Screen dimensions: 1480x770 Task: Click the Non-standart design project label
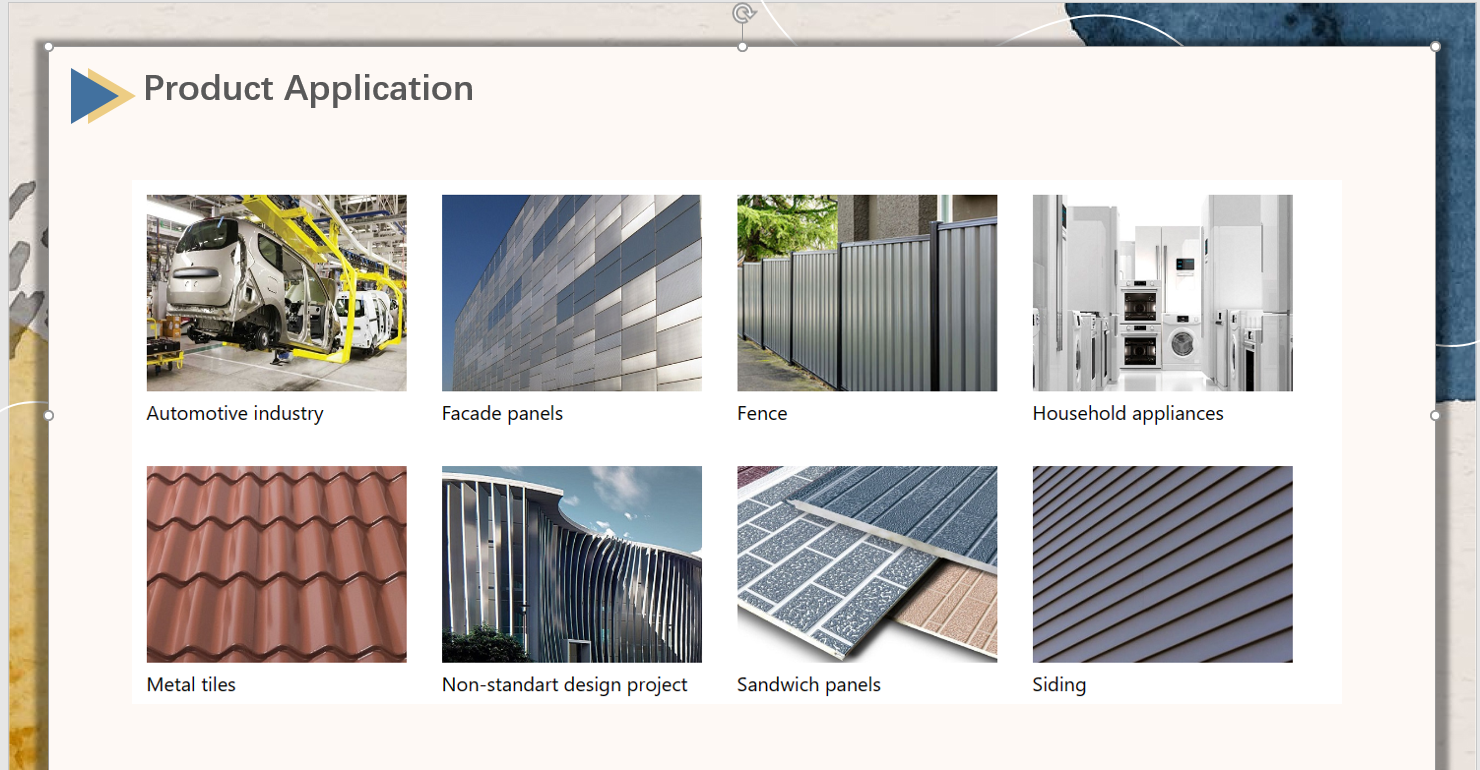564,685
